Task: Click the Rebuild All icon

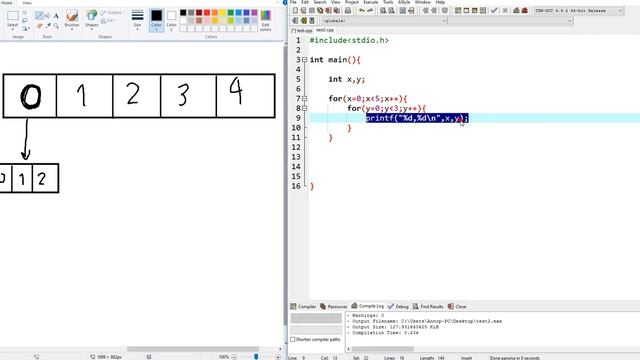Action: coord(483,11)
